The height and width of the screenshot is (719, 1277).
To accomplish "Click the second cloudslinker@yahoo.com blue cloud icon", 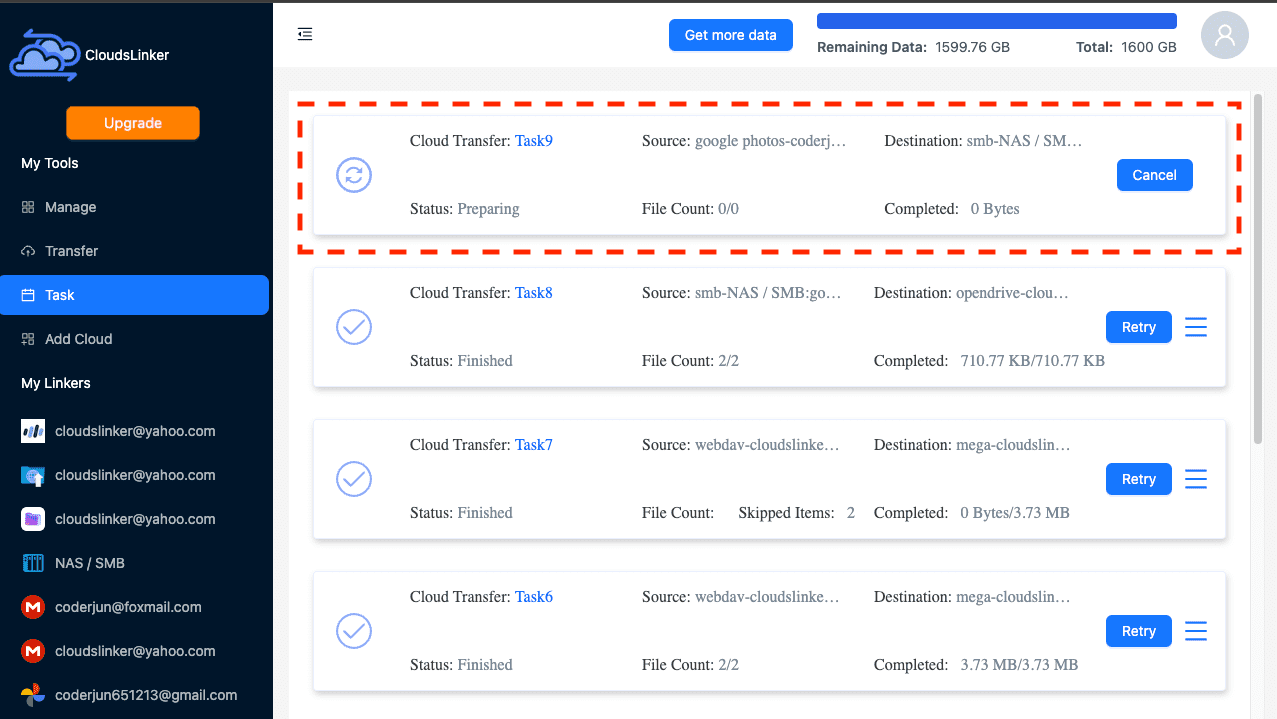I will point(33,475).
